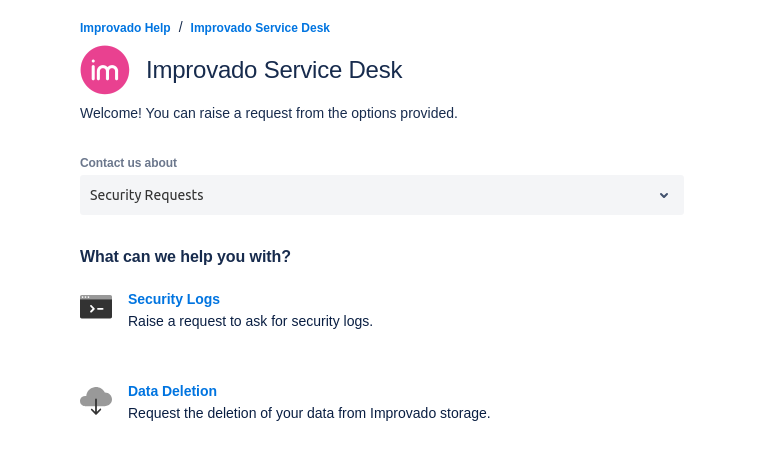The image size is (782, 472).
Task: Click the breadcrumb slash separator
Action: (181, 27)
